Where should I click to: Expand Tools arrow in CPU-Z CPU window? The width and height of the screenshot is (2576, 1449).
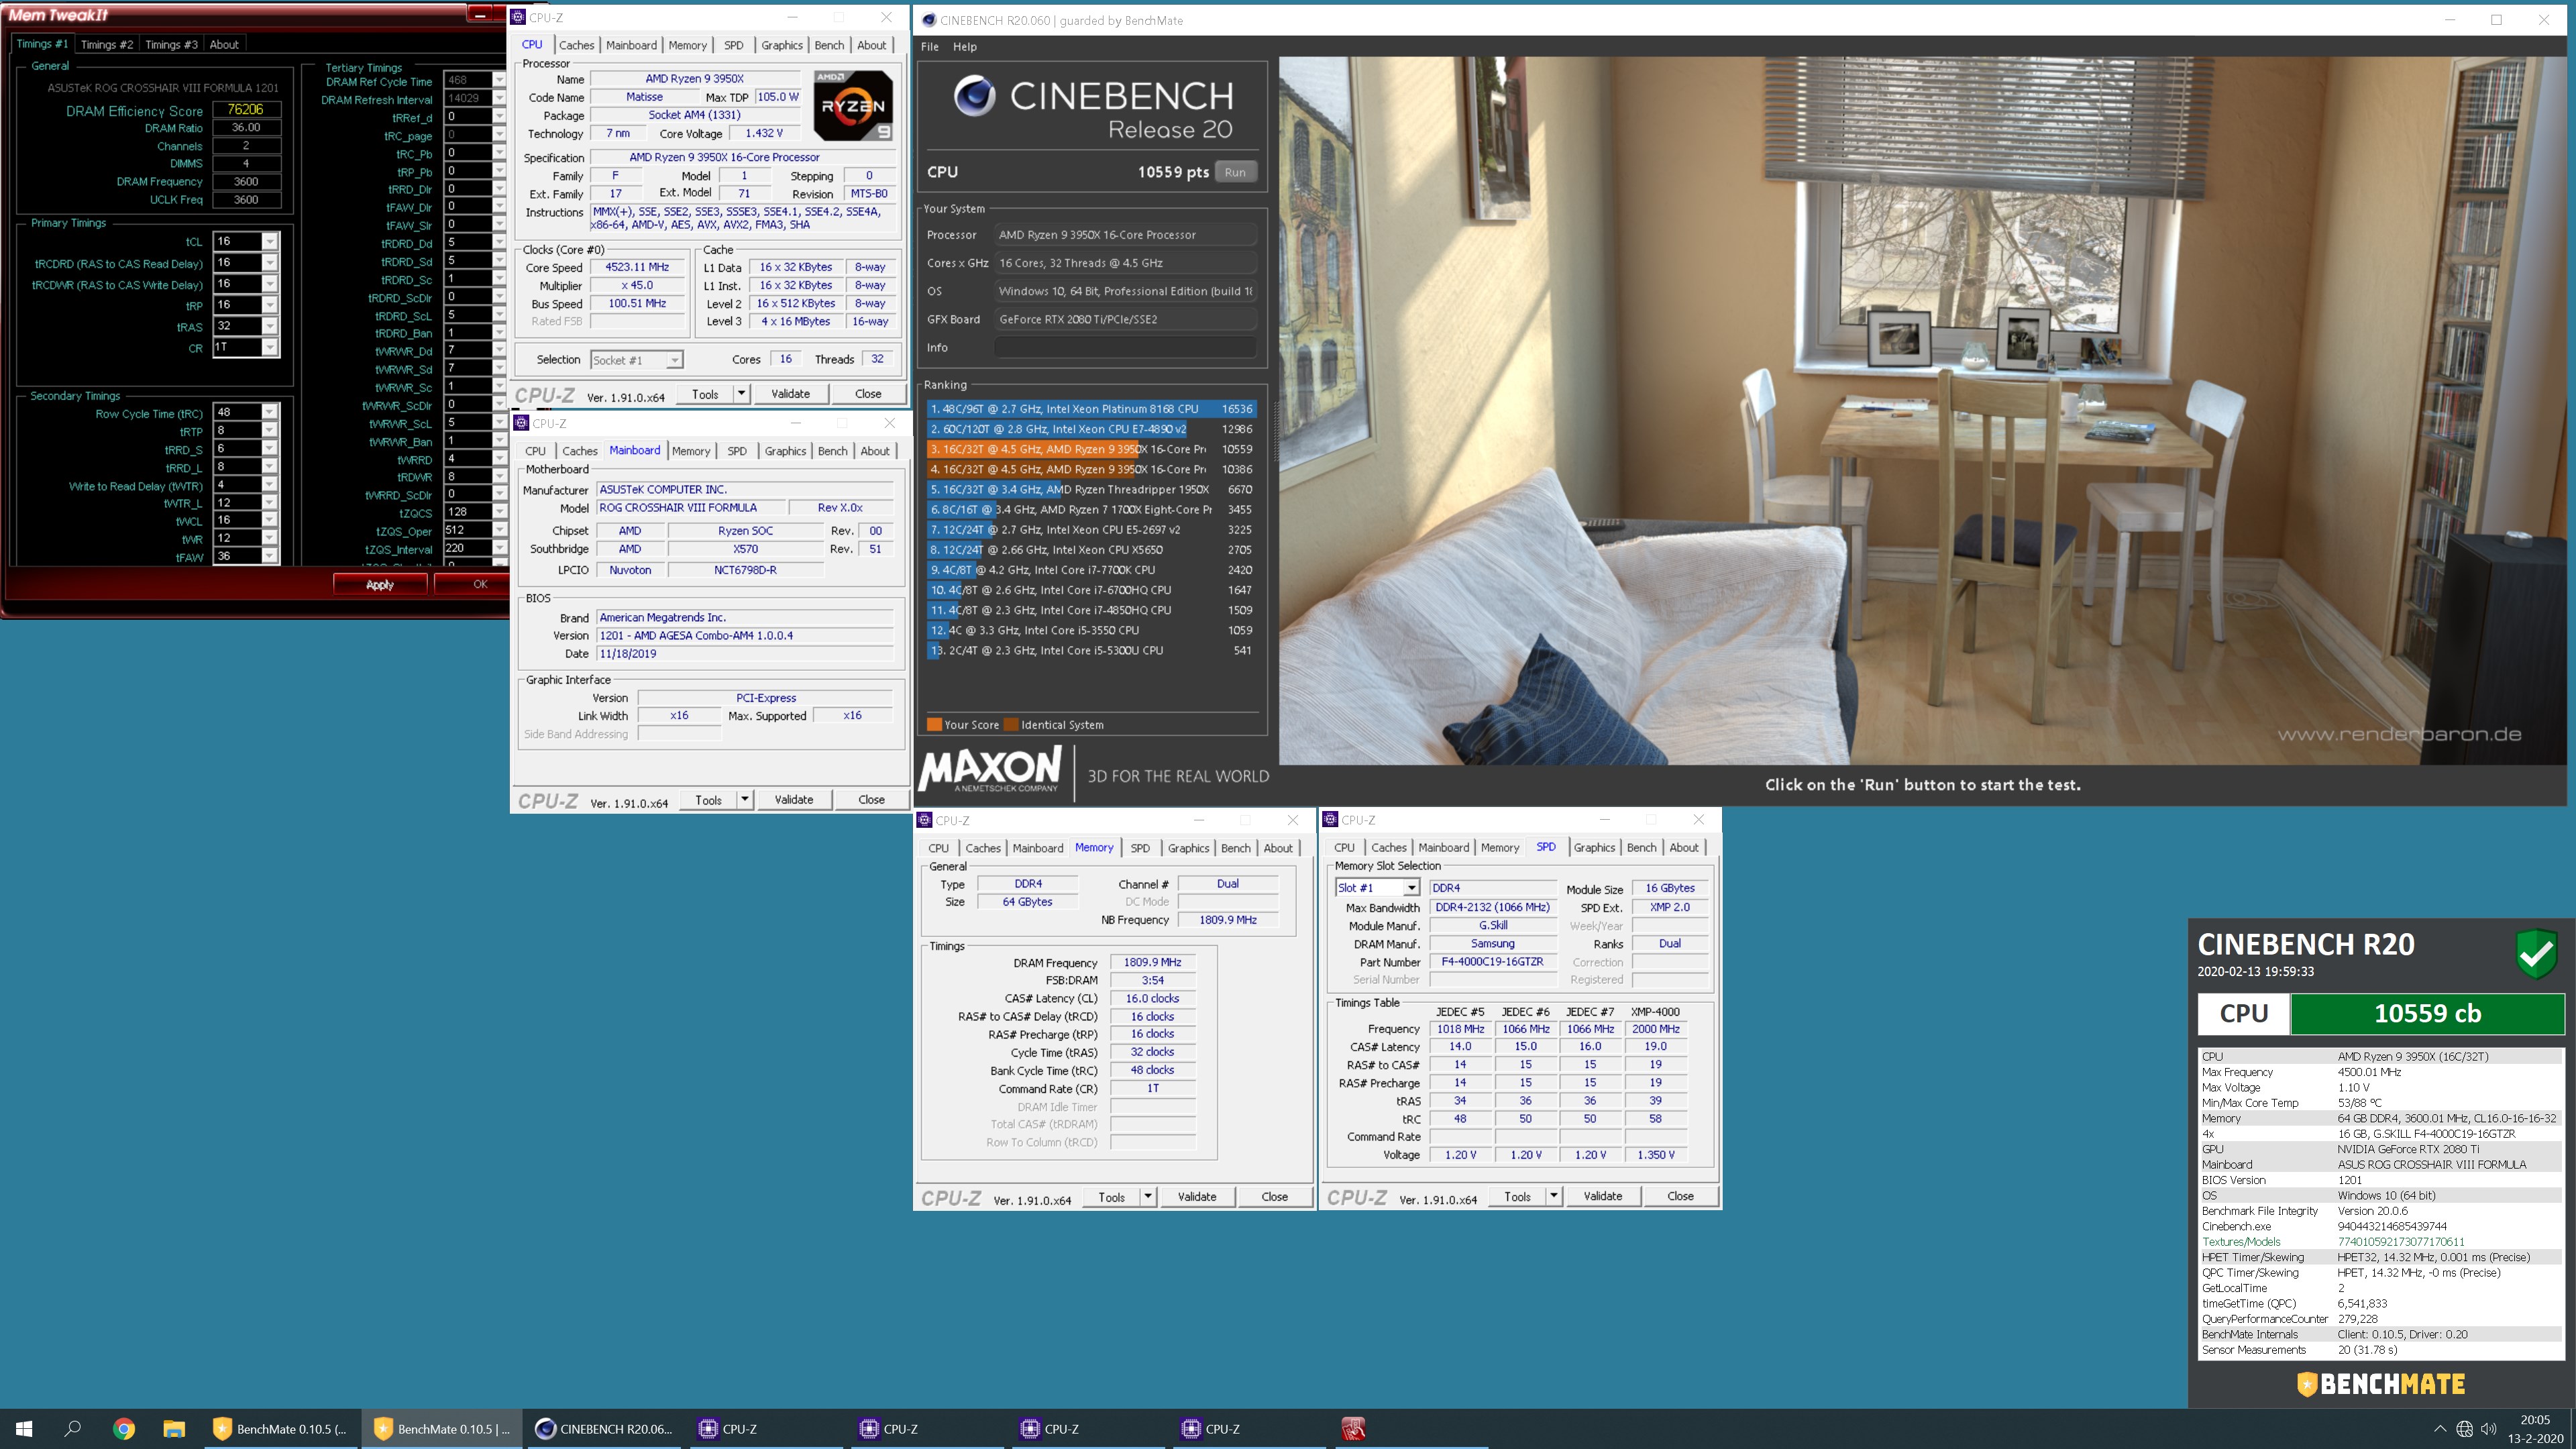(742, 394)
